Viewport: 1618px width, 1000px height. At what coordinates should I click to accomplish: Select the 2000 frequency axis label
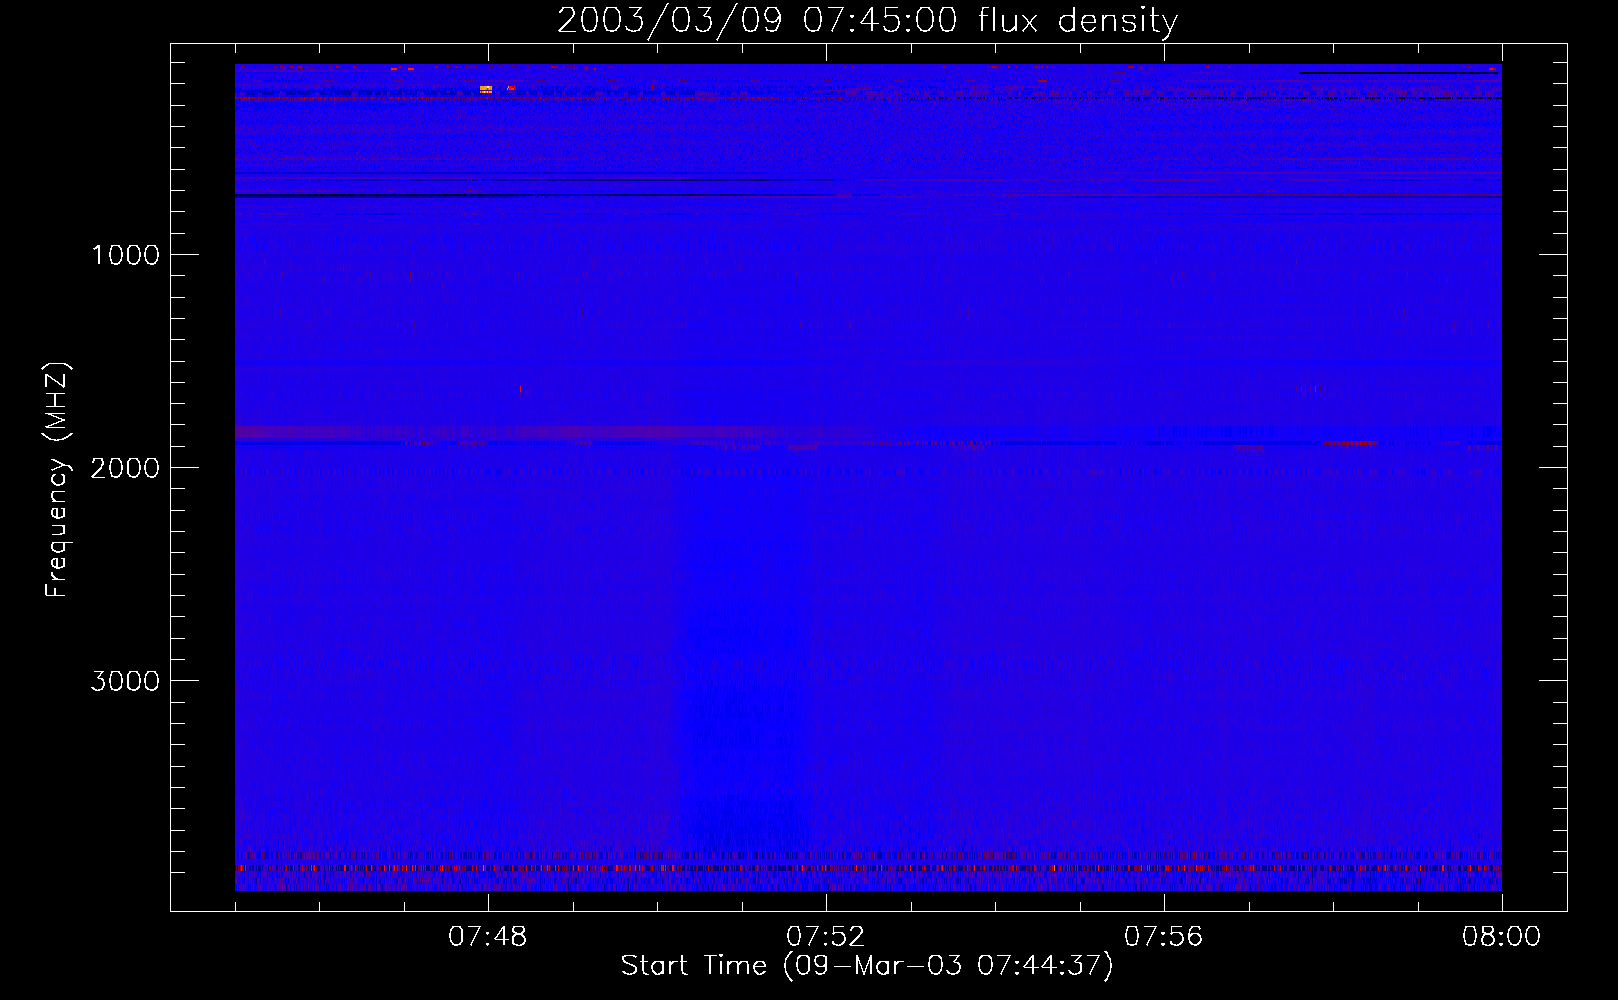click(125, 468)
